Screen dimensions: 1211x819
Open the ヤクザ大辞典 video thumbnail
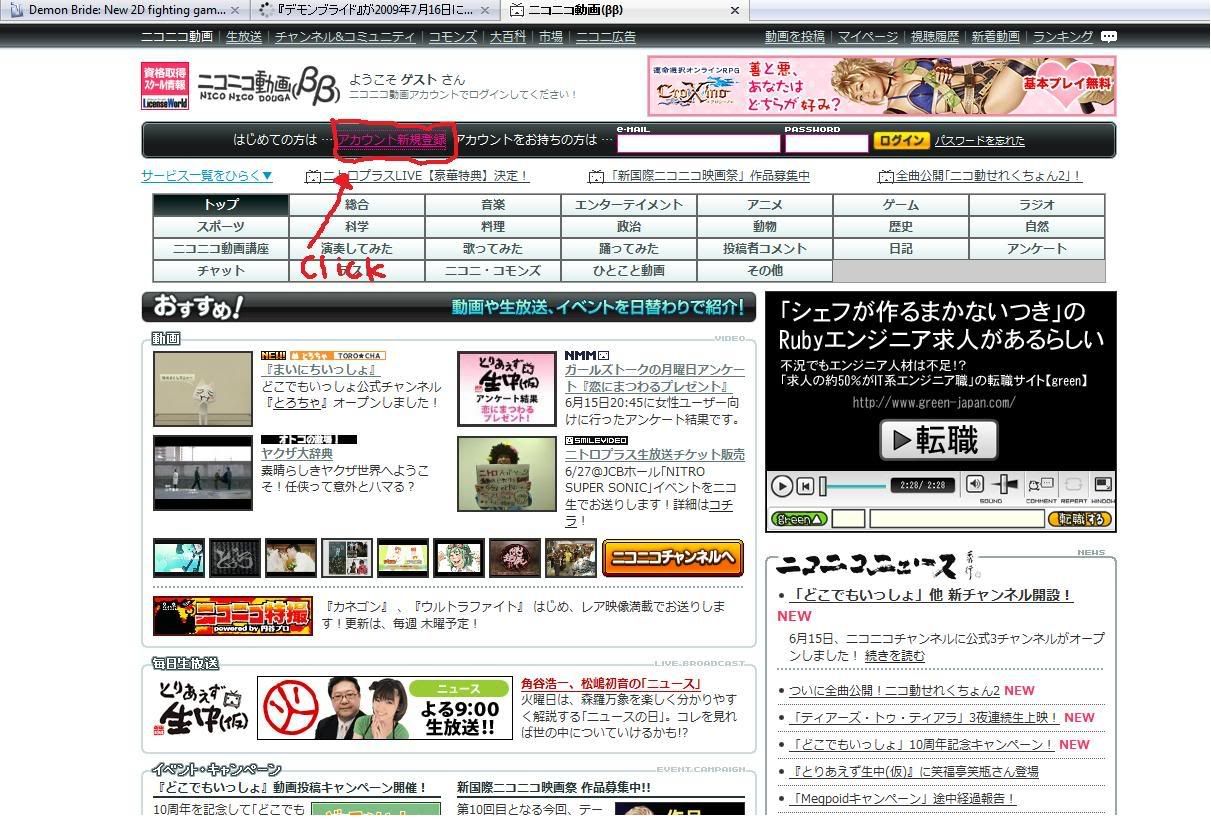coord(203,473)
